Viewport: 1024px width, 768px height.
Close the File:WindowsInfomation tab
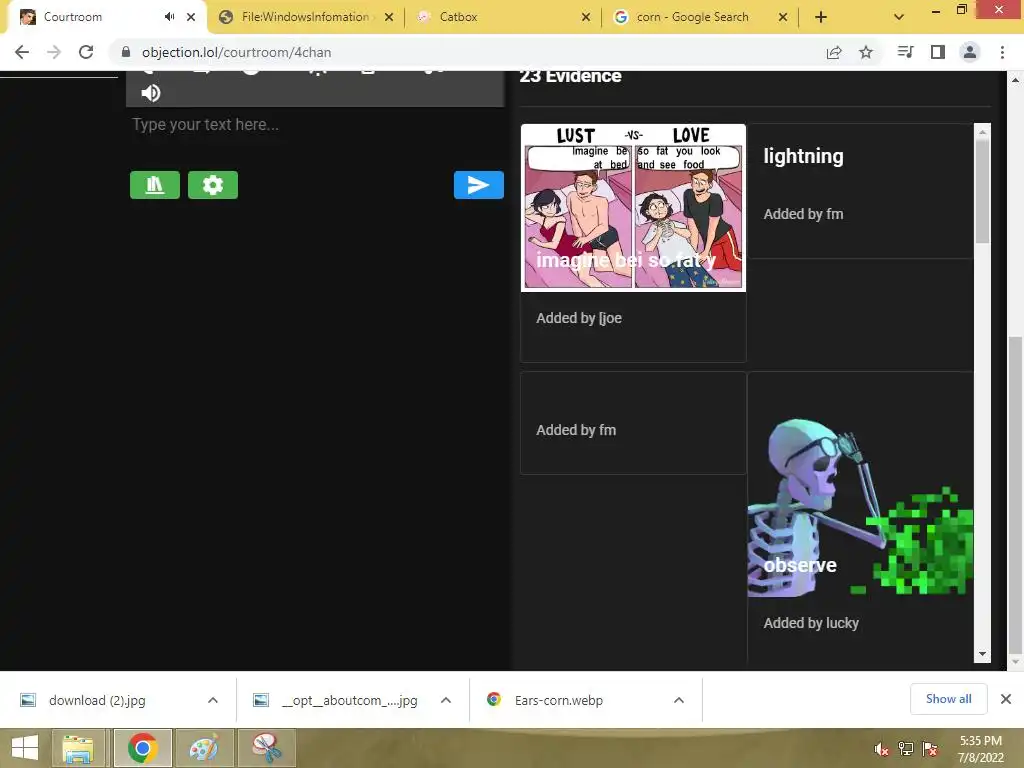pos(389,17)
